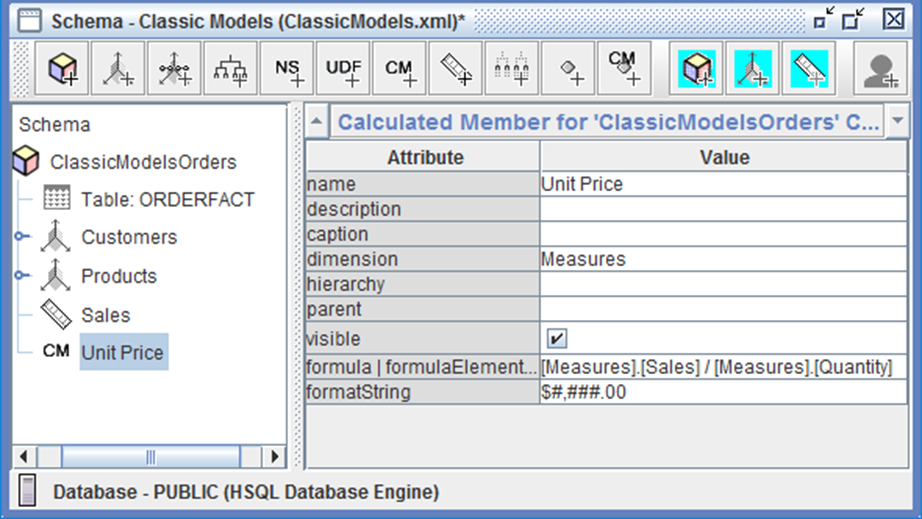Click the Add Cube toolbar icon
Screen dimensions: 922x519
click(x=63, y=69)
